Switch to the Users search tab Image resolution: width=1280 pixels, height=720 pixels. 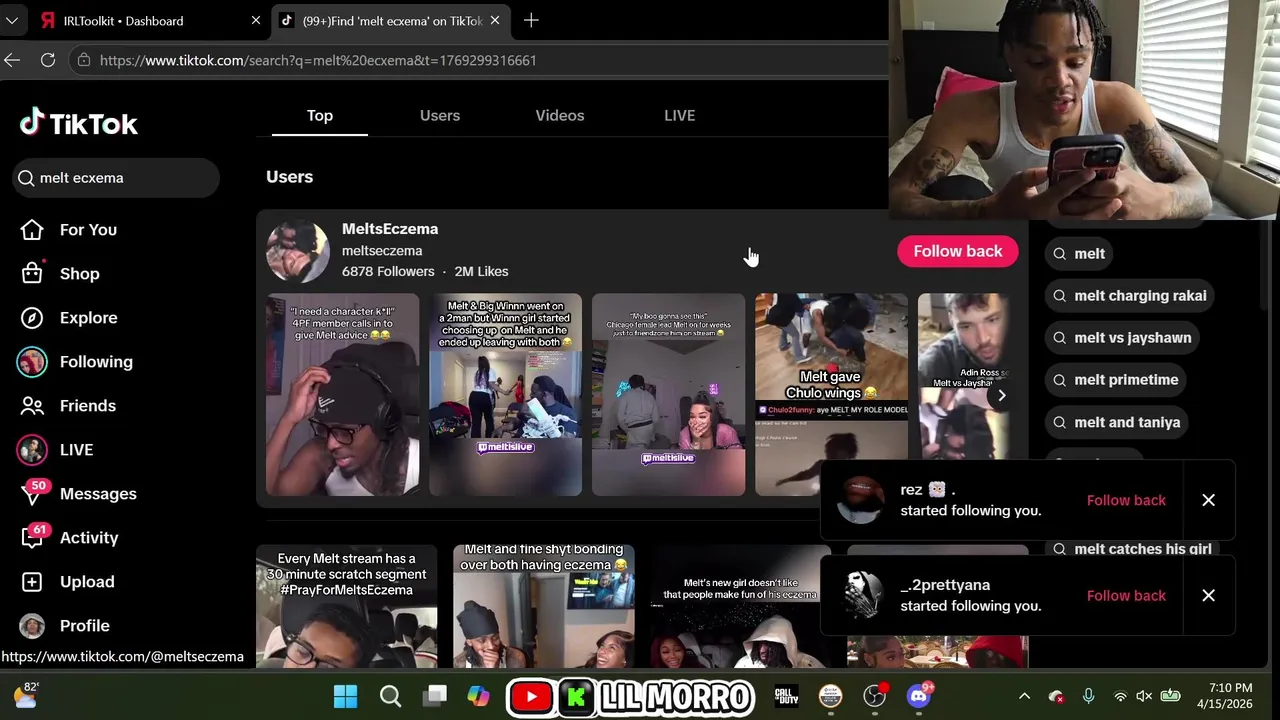[x=440, y=115]
